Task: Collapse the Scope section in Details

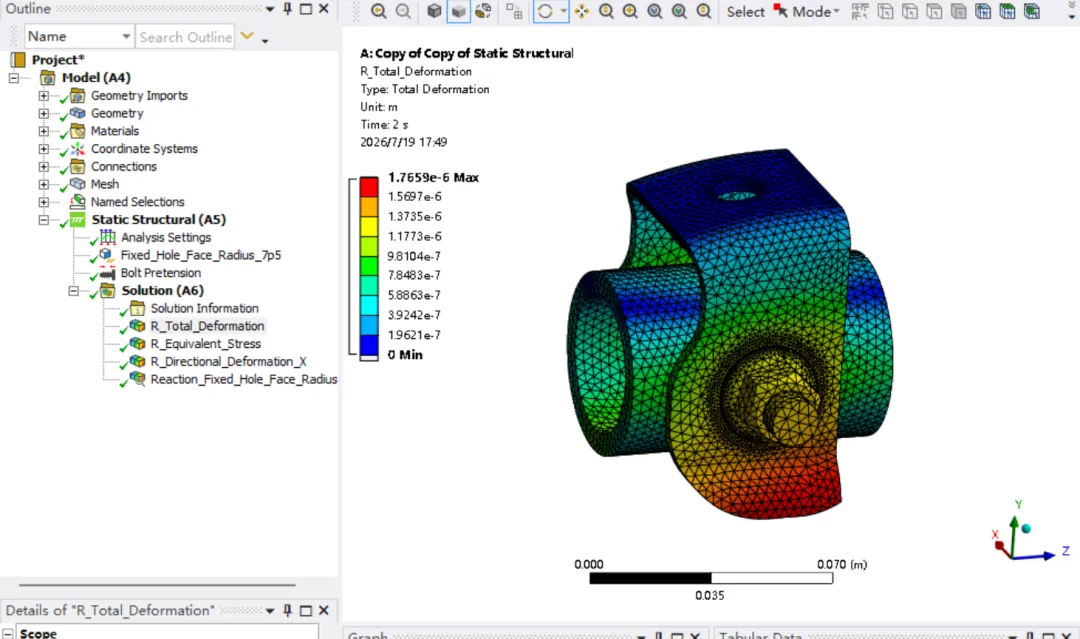Action: pyautogui.click(x=8, y=633)
